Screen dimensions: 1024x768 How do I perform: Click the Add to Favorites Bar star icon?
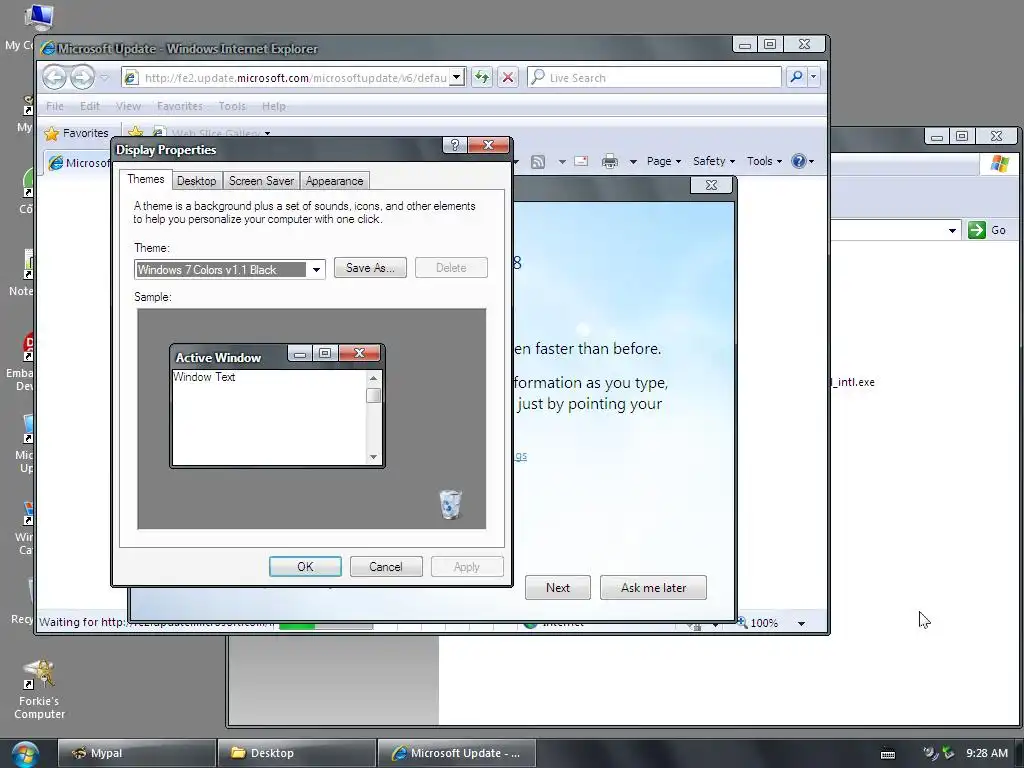tap(135, 133)
